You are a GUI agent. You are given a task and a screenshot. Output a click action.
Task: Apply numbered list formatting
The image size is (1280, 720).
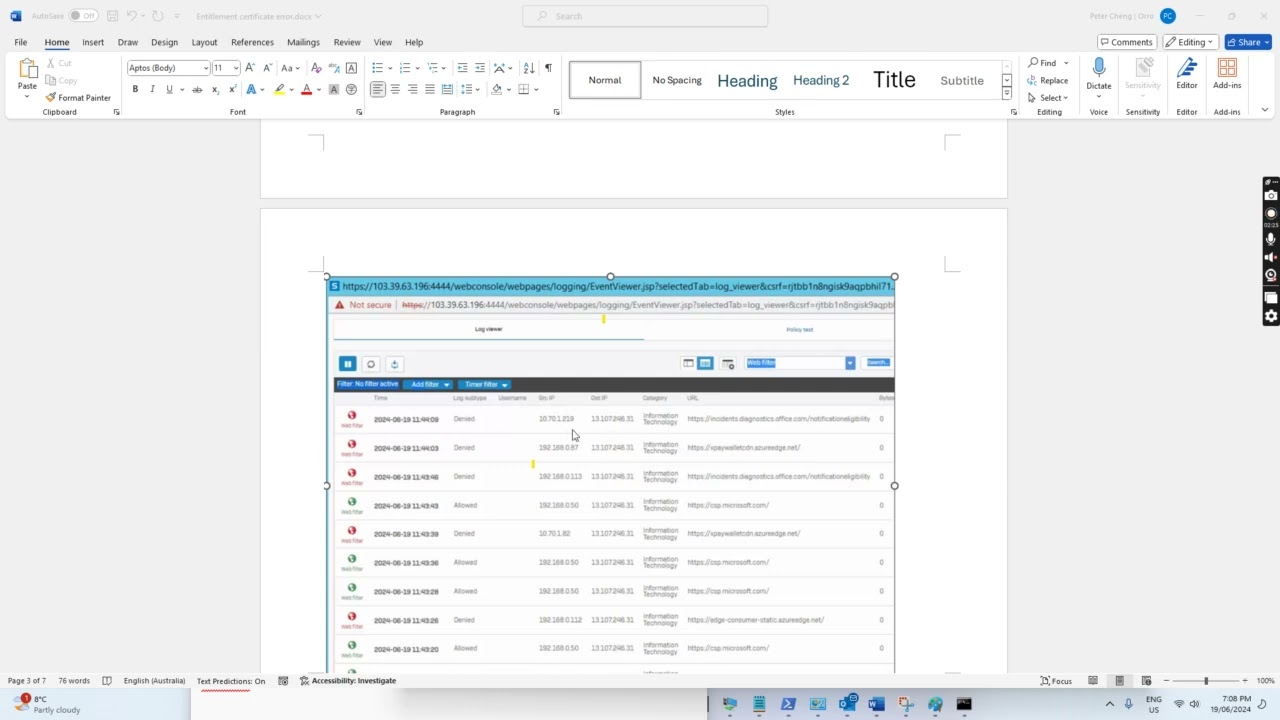pos(405,68)
